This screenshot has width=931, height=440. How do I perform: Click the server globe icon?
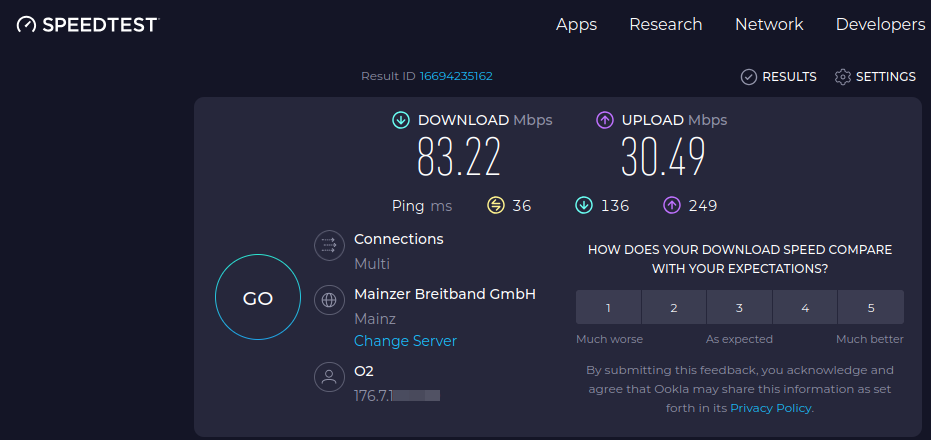[328, 299]
